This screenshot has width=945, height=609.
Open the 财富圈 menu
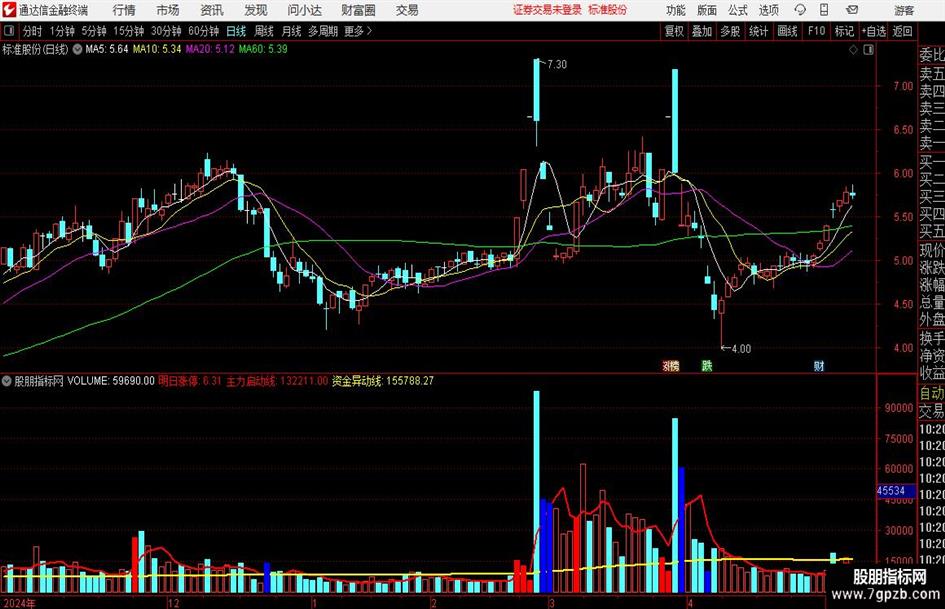(x=358, y=10)
